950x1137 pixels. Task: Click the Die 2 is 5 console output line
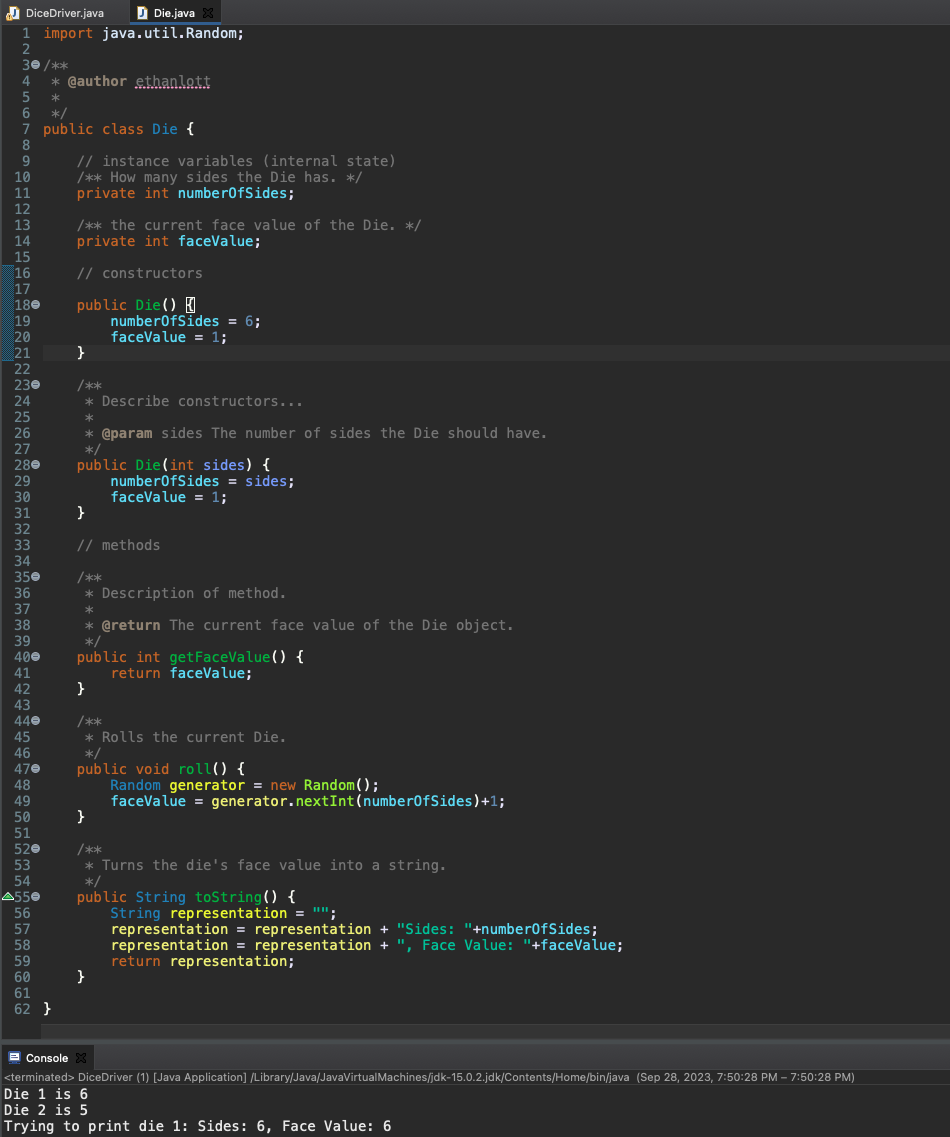pyautogui.click(x=45, y=1110)
